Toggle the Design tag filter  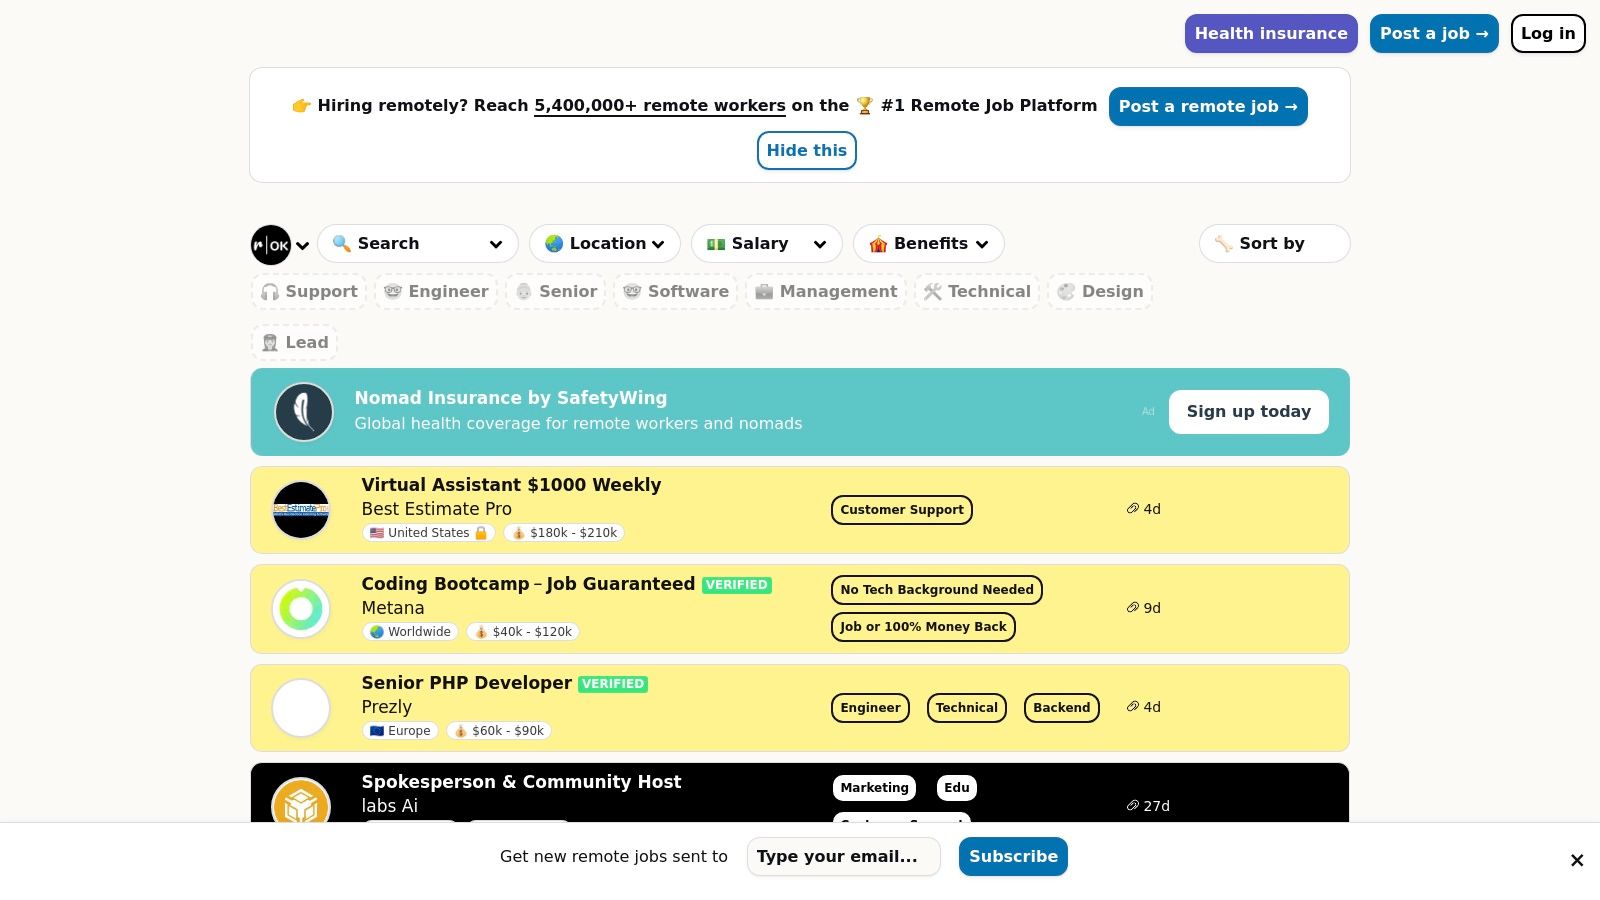[x=1100, y=292]
